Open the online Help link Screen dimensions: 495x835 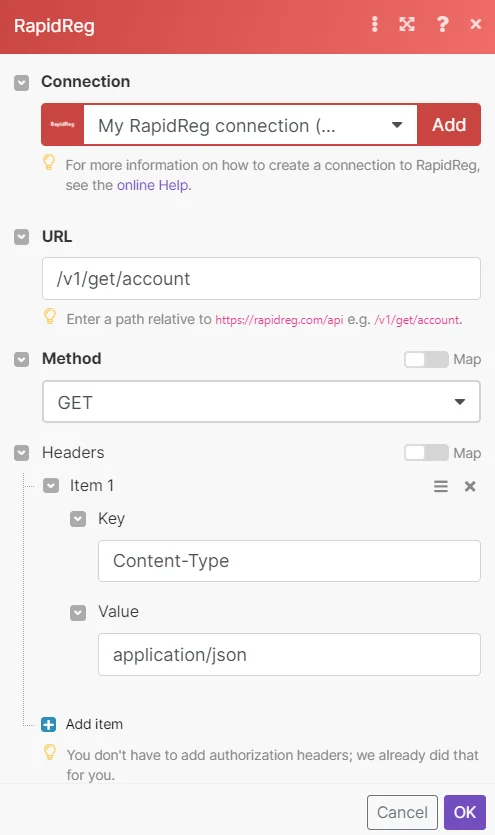[153, 185]
